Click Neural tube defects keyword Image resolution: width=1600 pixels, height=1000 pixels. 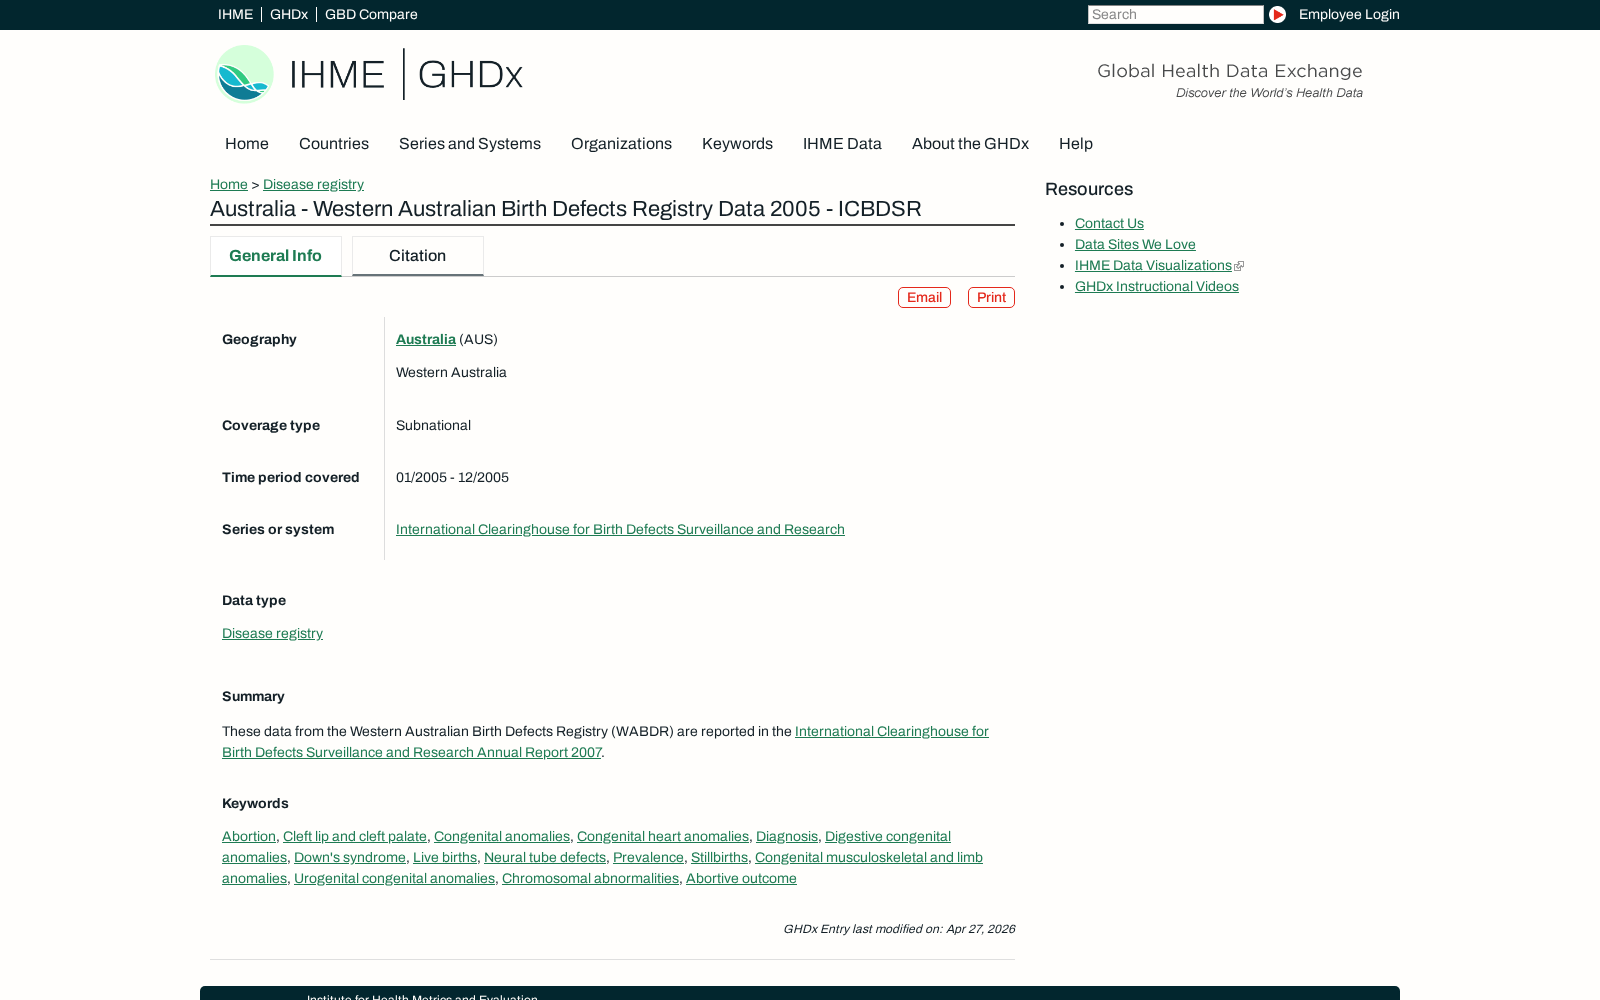pos(545,858)
